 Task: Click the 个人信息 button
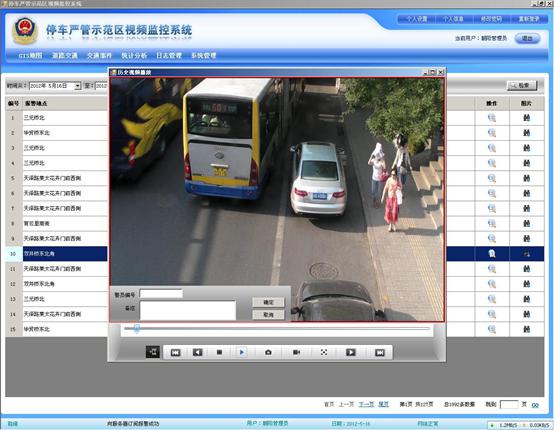[453, 19]
